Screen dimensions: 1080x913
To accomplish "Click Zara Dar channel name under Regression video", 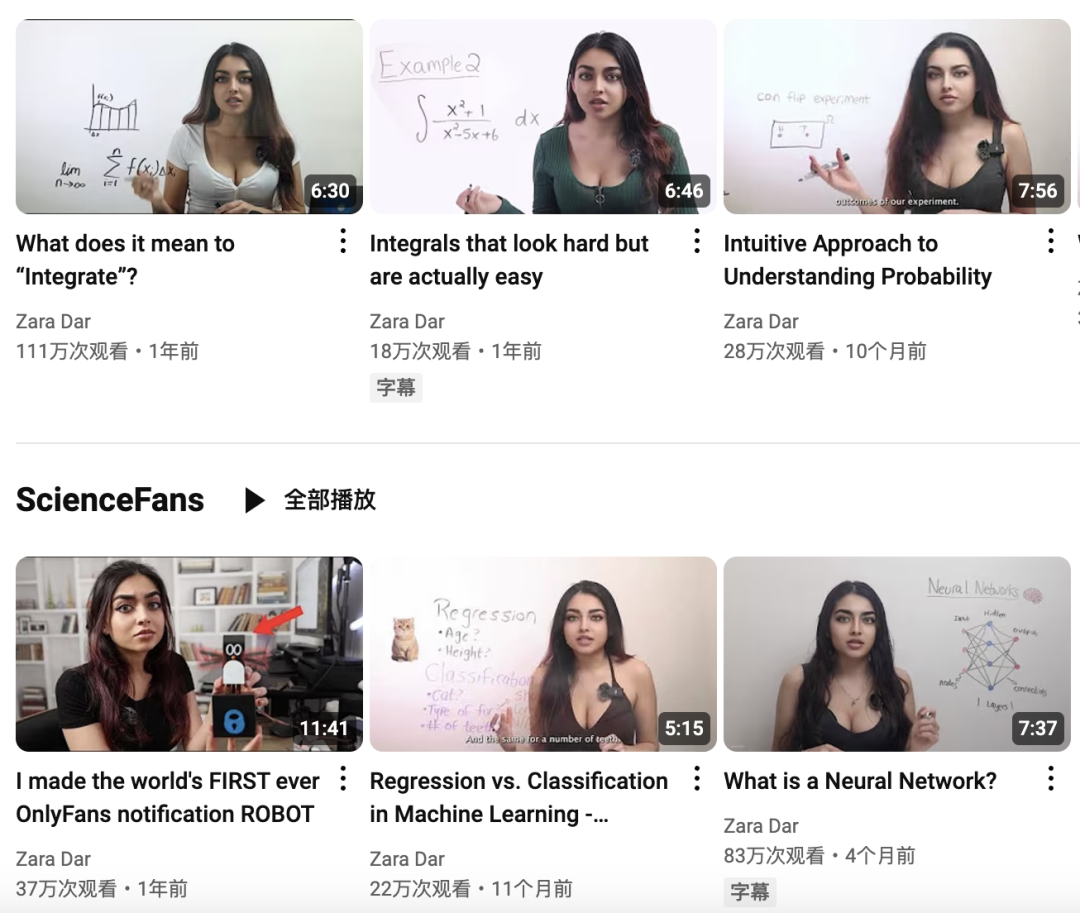I will (x=407, y=859).
